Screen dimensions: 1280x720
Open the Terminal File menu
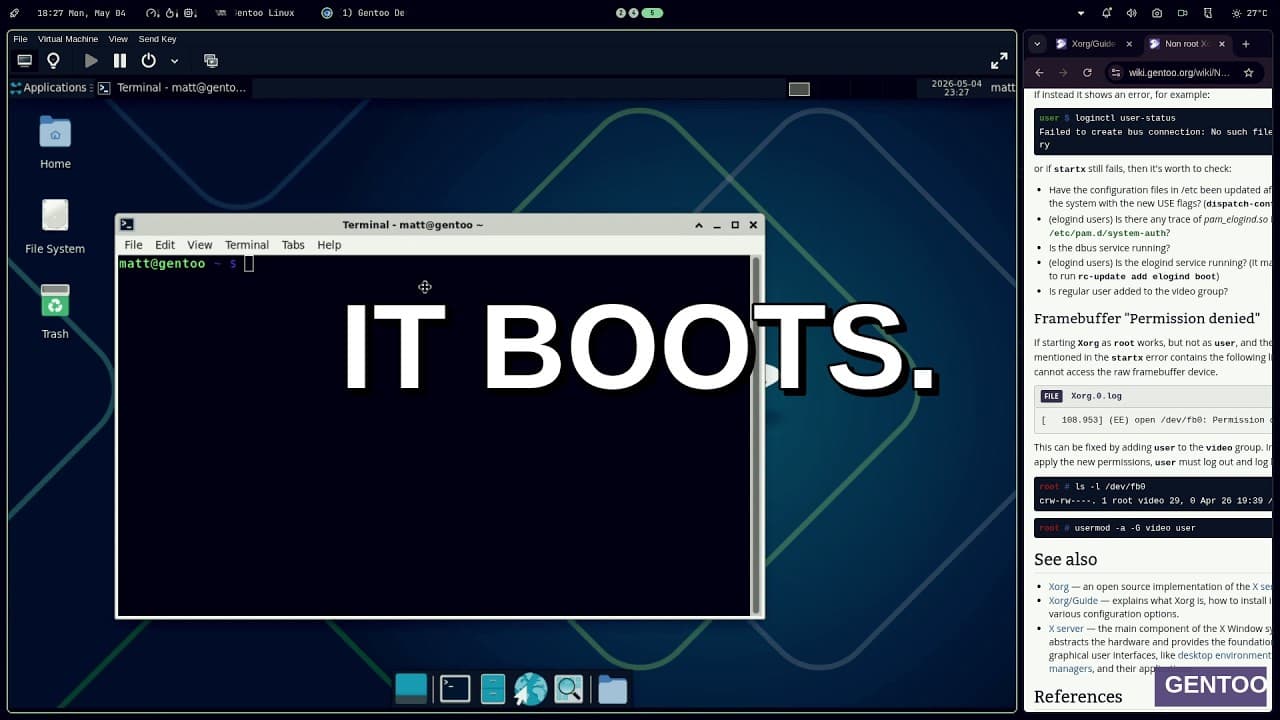click(133, 245)
